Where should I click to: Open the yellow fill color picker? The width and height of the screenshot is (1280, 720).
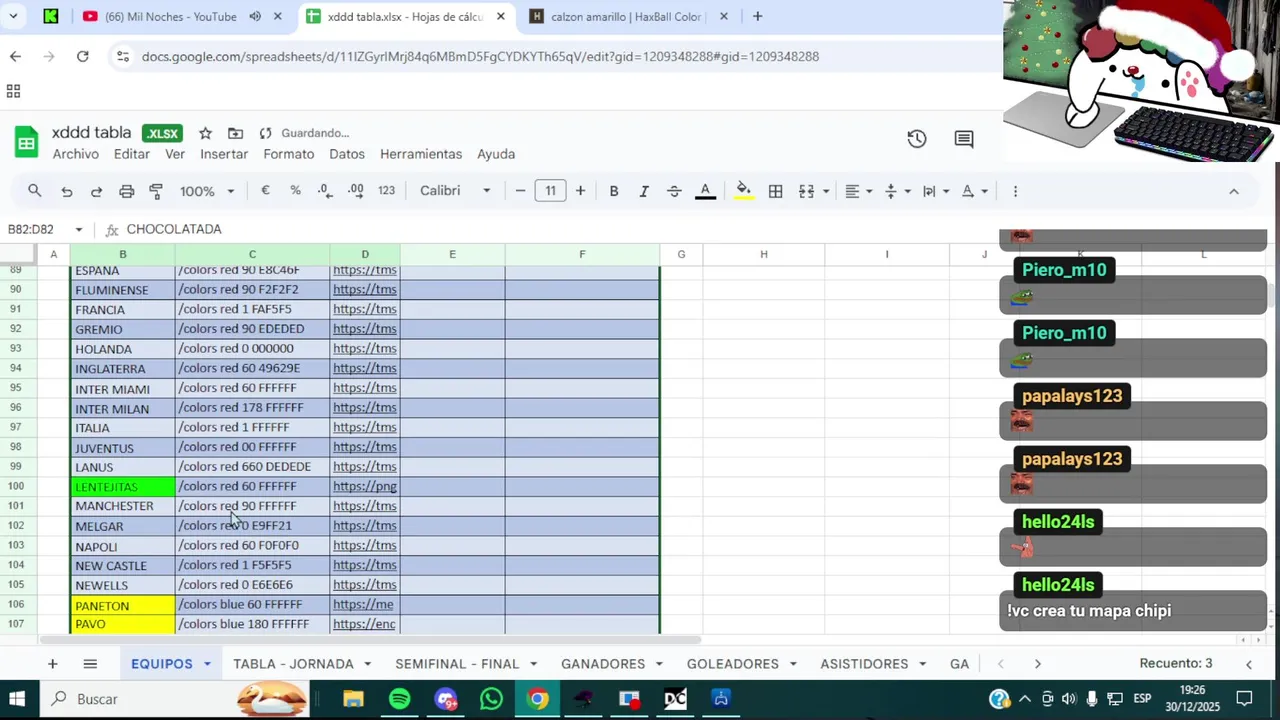pos(743,191)
